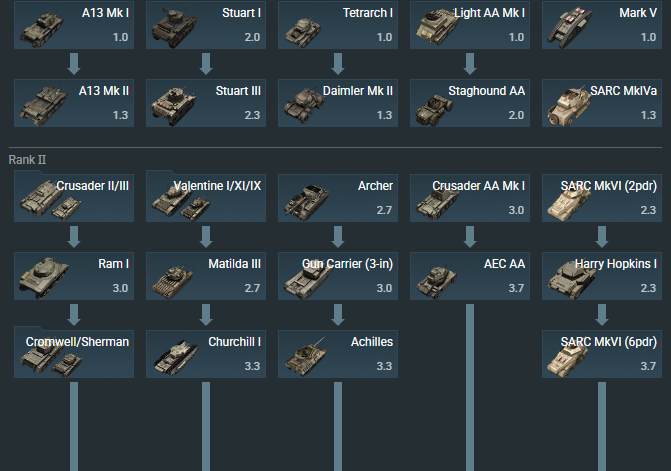The height and width of the screenshot is (471, 671).
Task: Click the 'Rank II' section label
Action: point(27,160)
